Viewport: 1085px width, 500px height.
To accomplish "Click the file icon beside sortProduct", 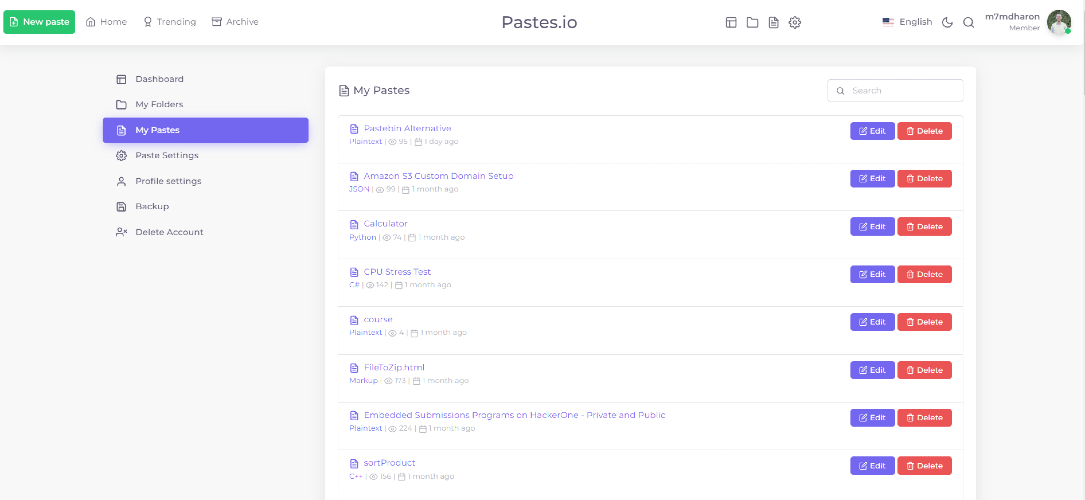I will 354,463.
